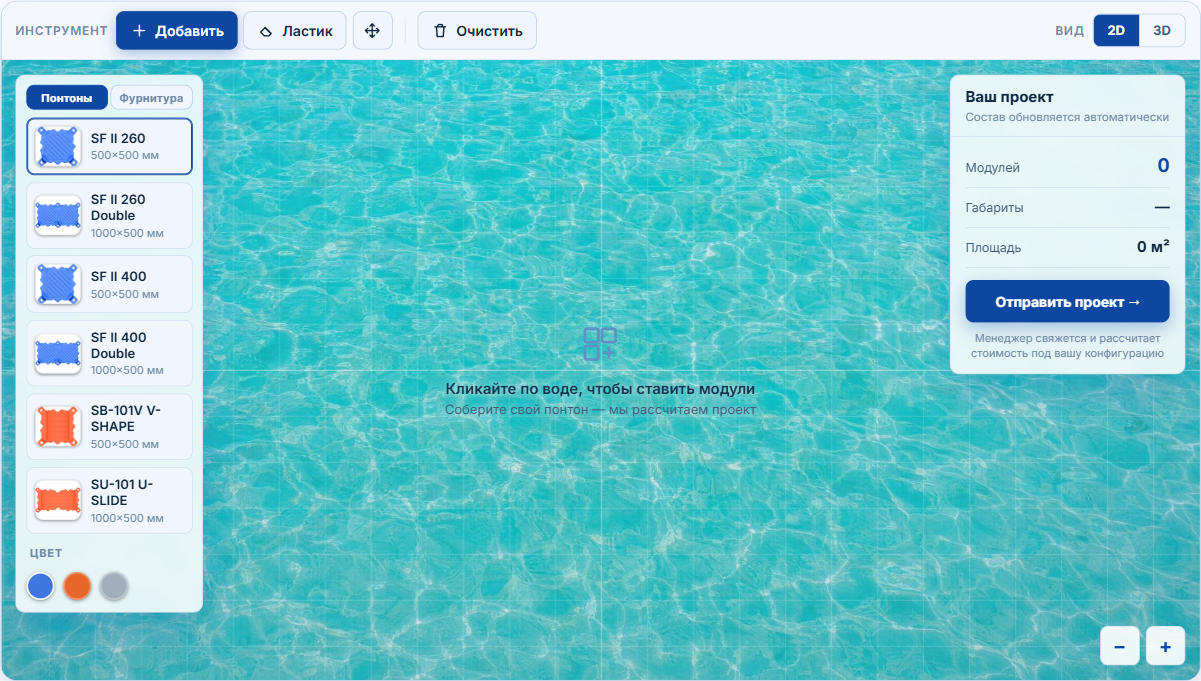Open the Фурнитура tab
Image resolution: width=1201 pixels, height=681 pixels.
pos(151,98)
